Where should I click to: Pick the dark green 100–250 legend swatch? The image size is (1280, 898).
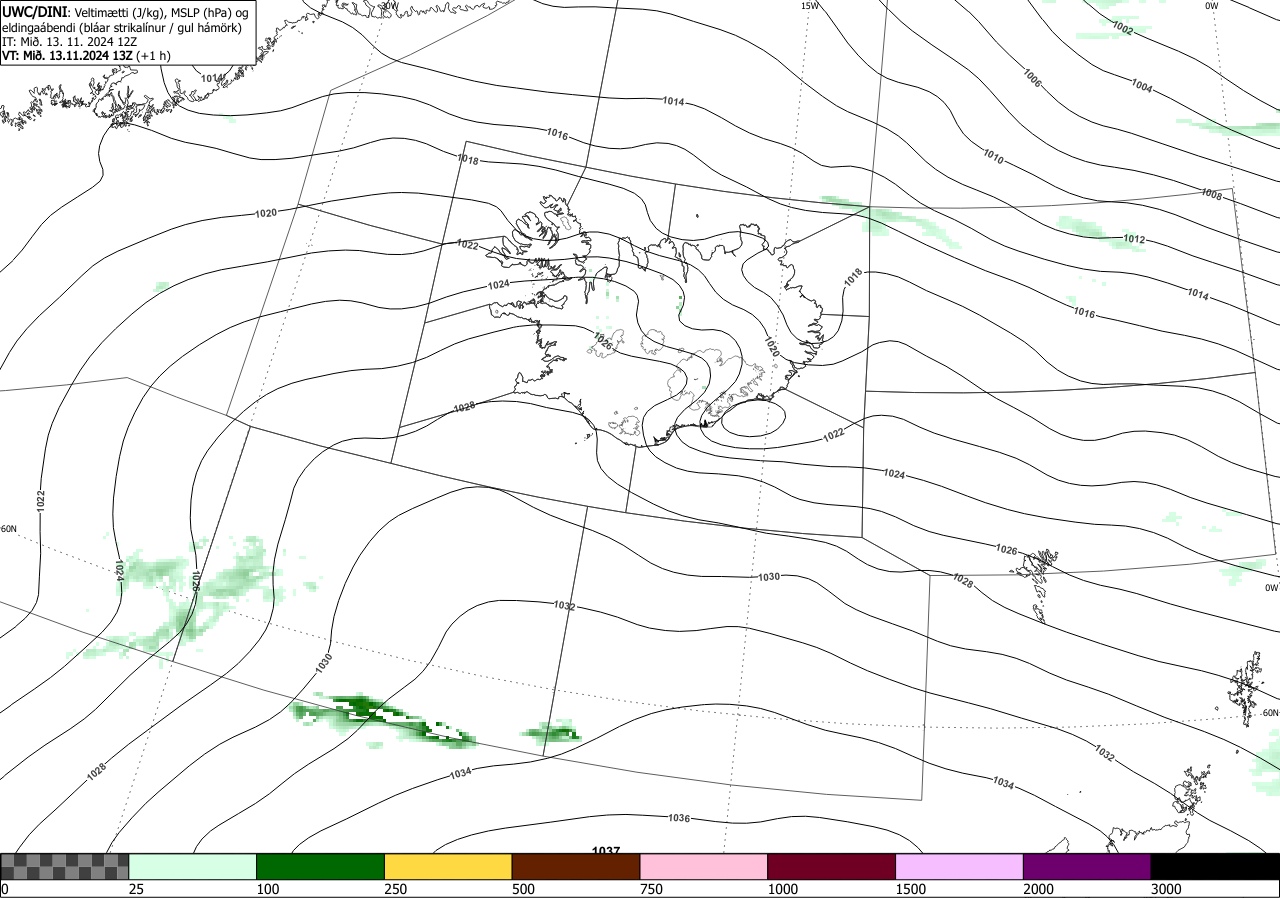point(321,866)
